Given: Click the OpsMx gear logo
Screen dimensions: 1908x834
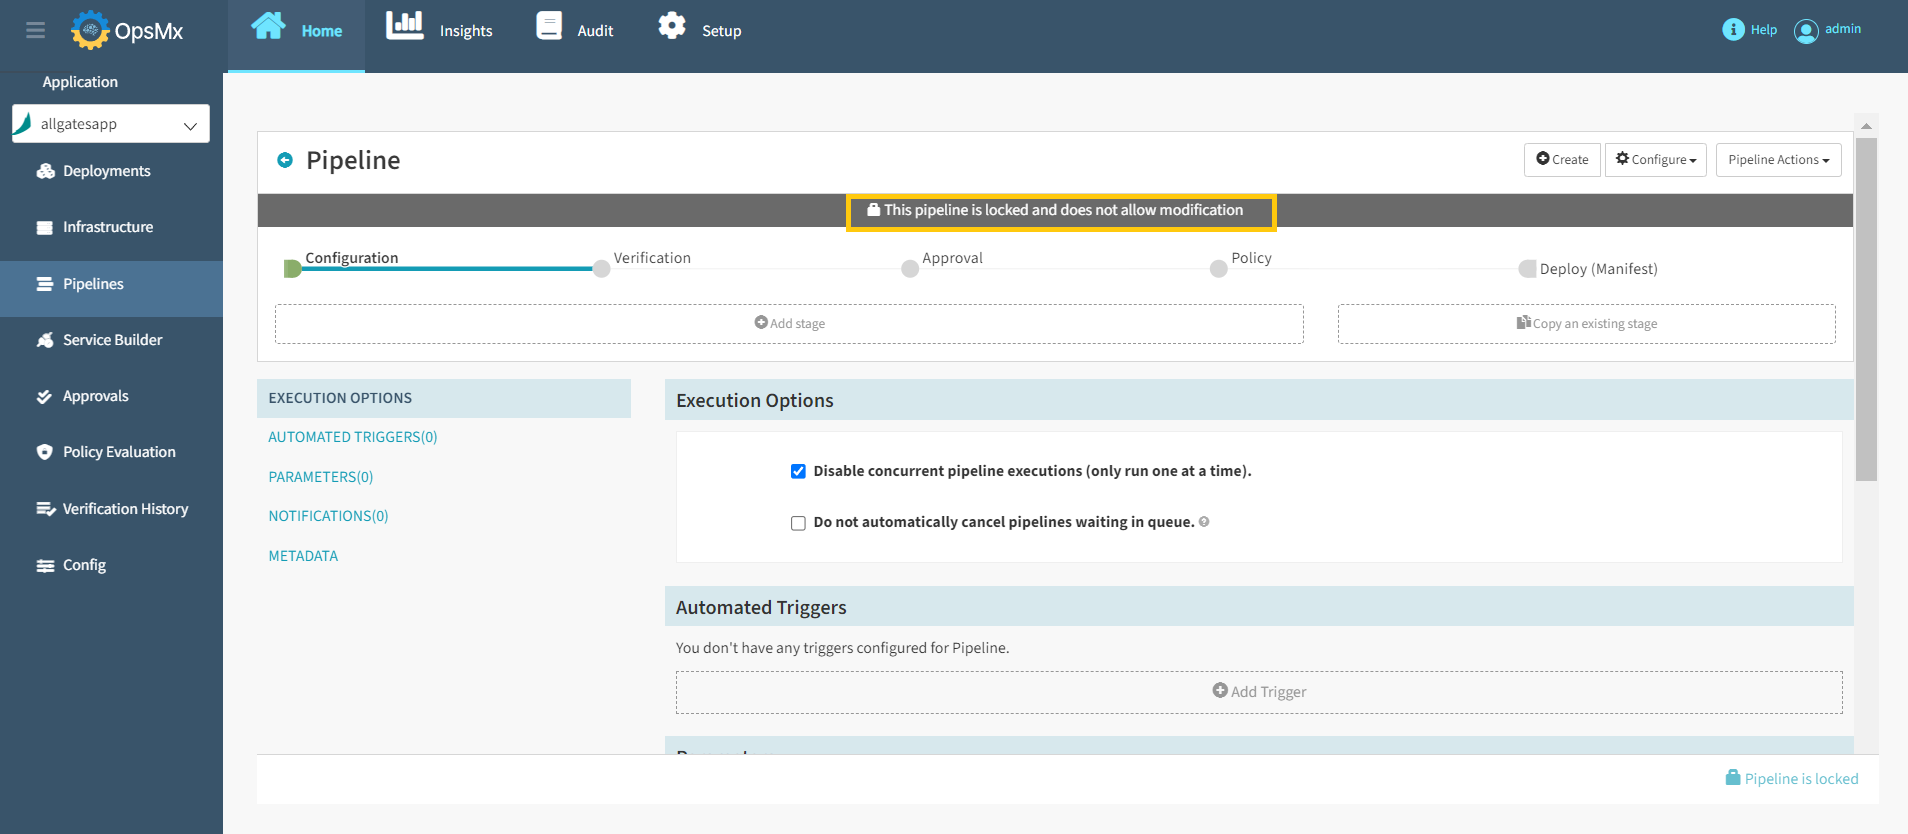Looking at the screenshot, I should tap(90, 30).
